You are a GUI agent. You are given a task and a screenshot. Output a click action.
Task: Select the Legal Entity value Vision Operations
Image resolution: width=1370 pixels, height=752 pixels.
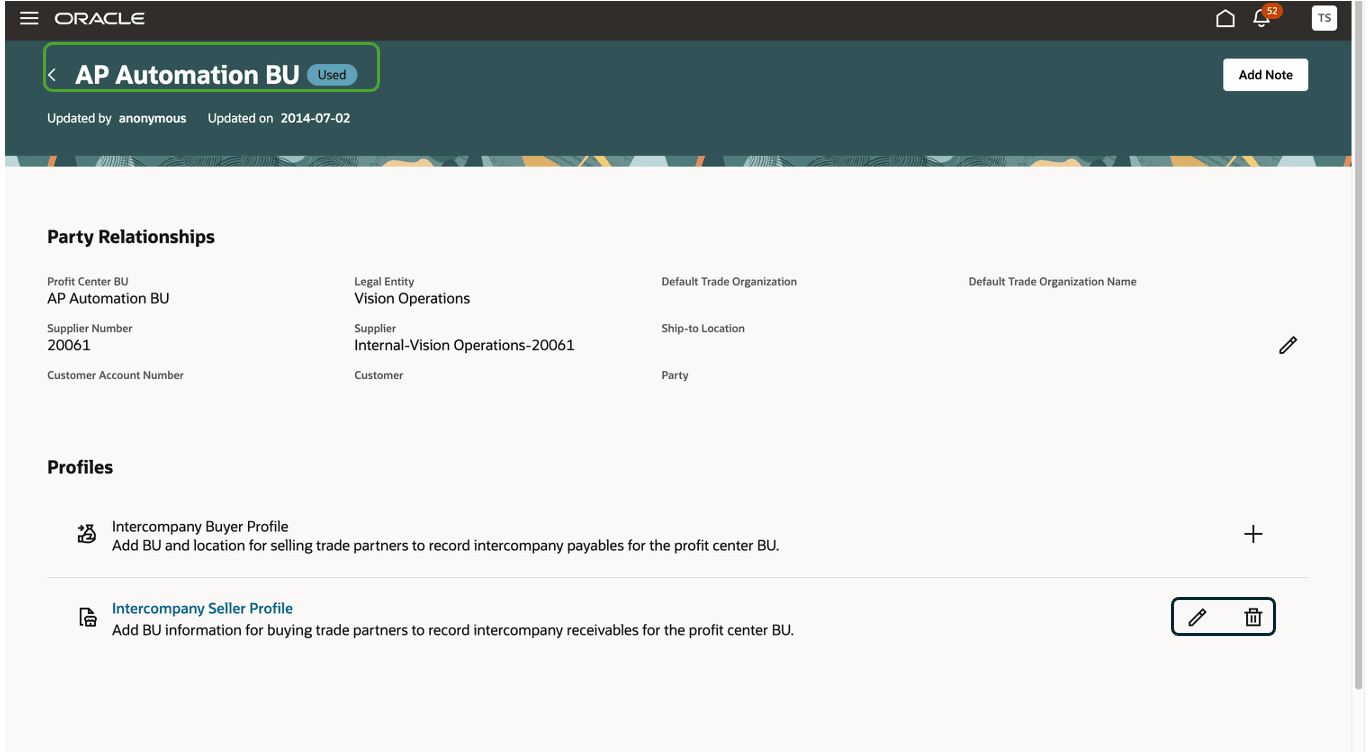[x=412, y=298]
